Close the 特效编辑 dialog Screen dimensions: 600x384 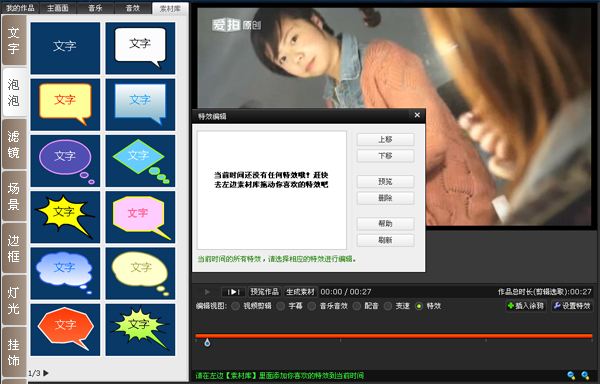(x=417, y=115)
